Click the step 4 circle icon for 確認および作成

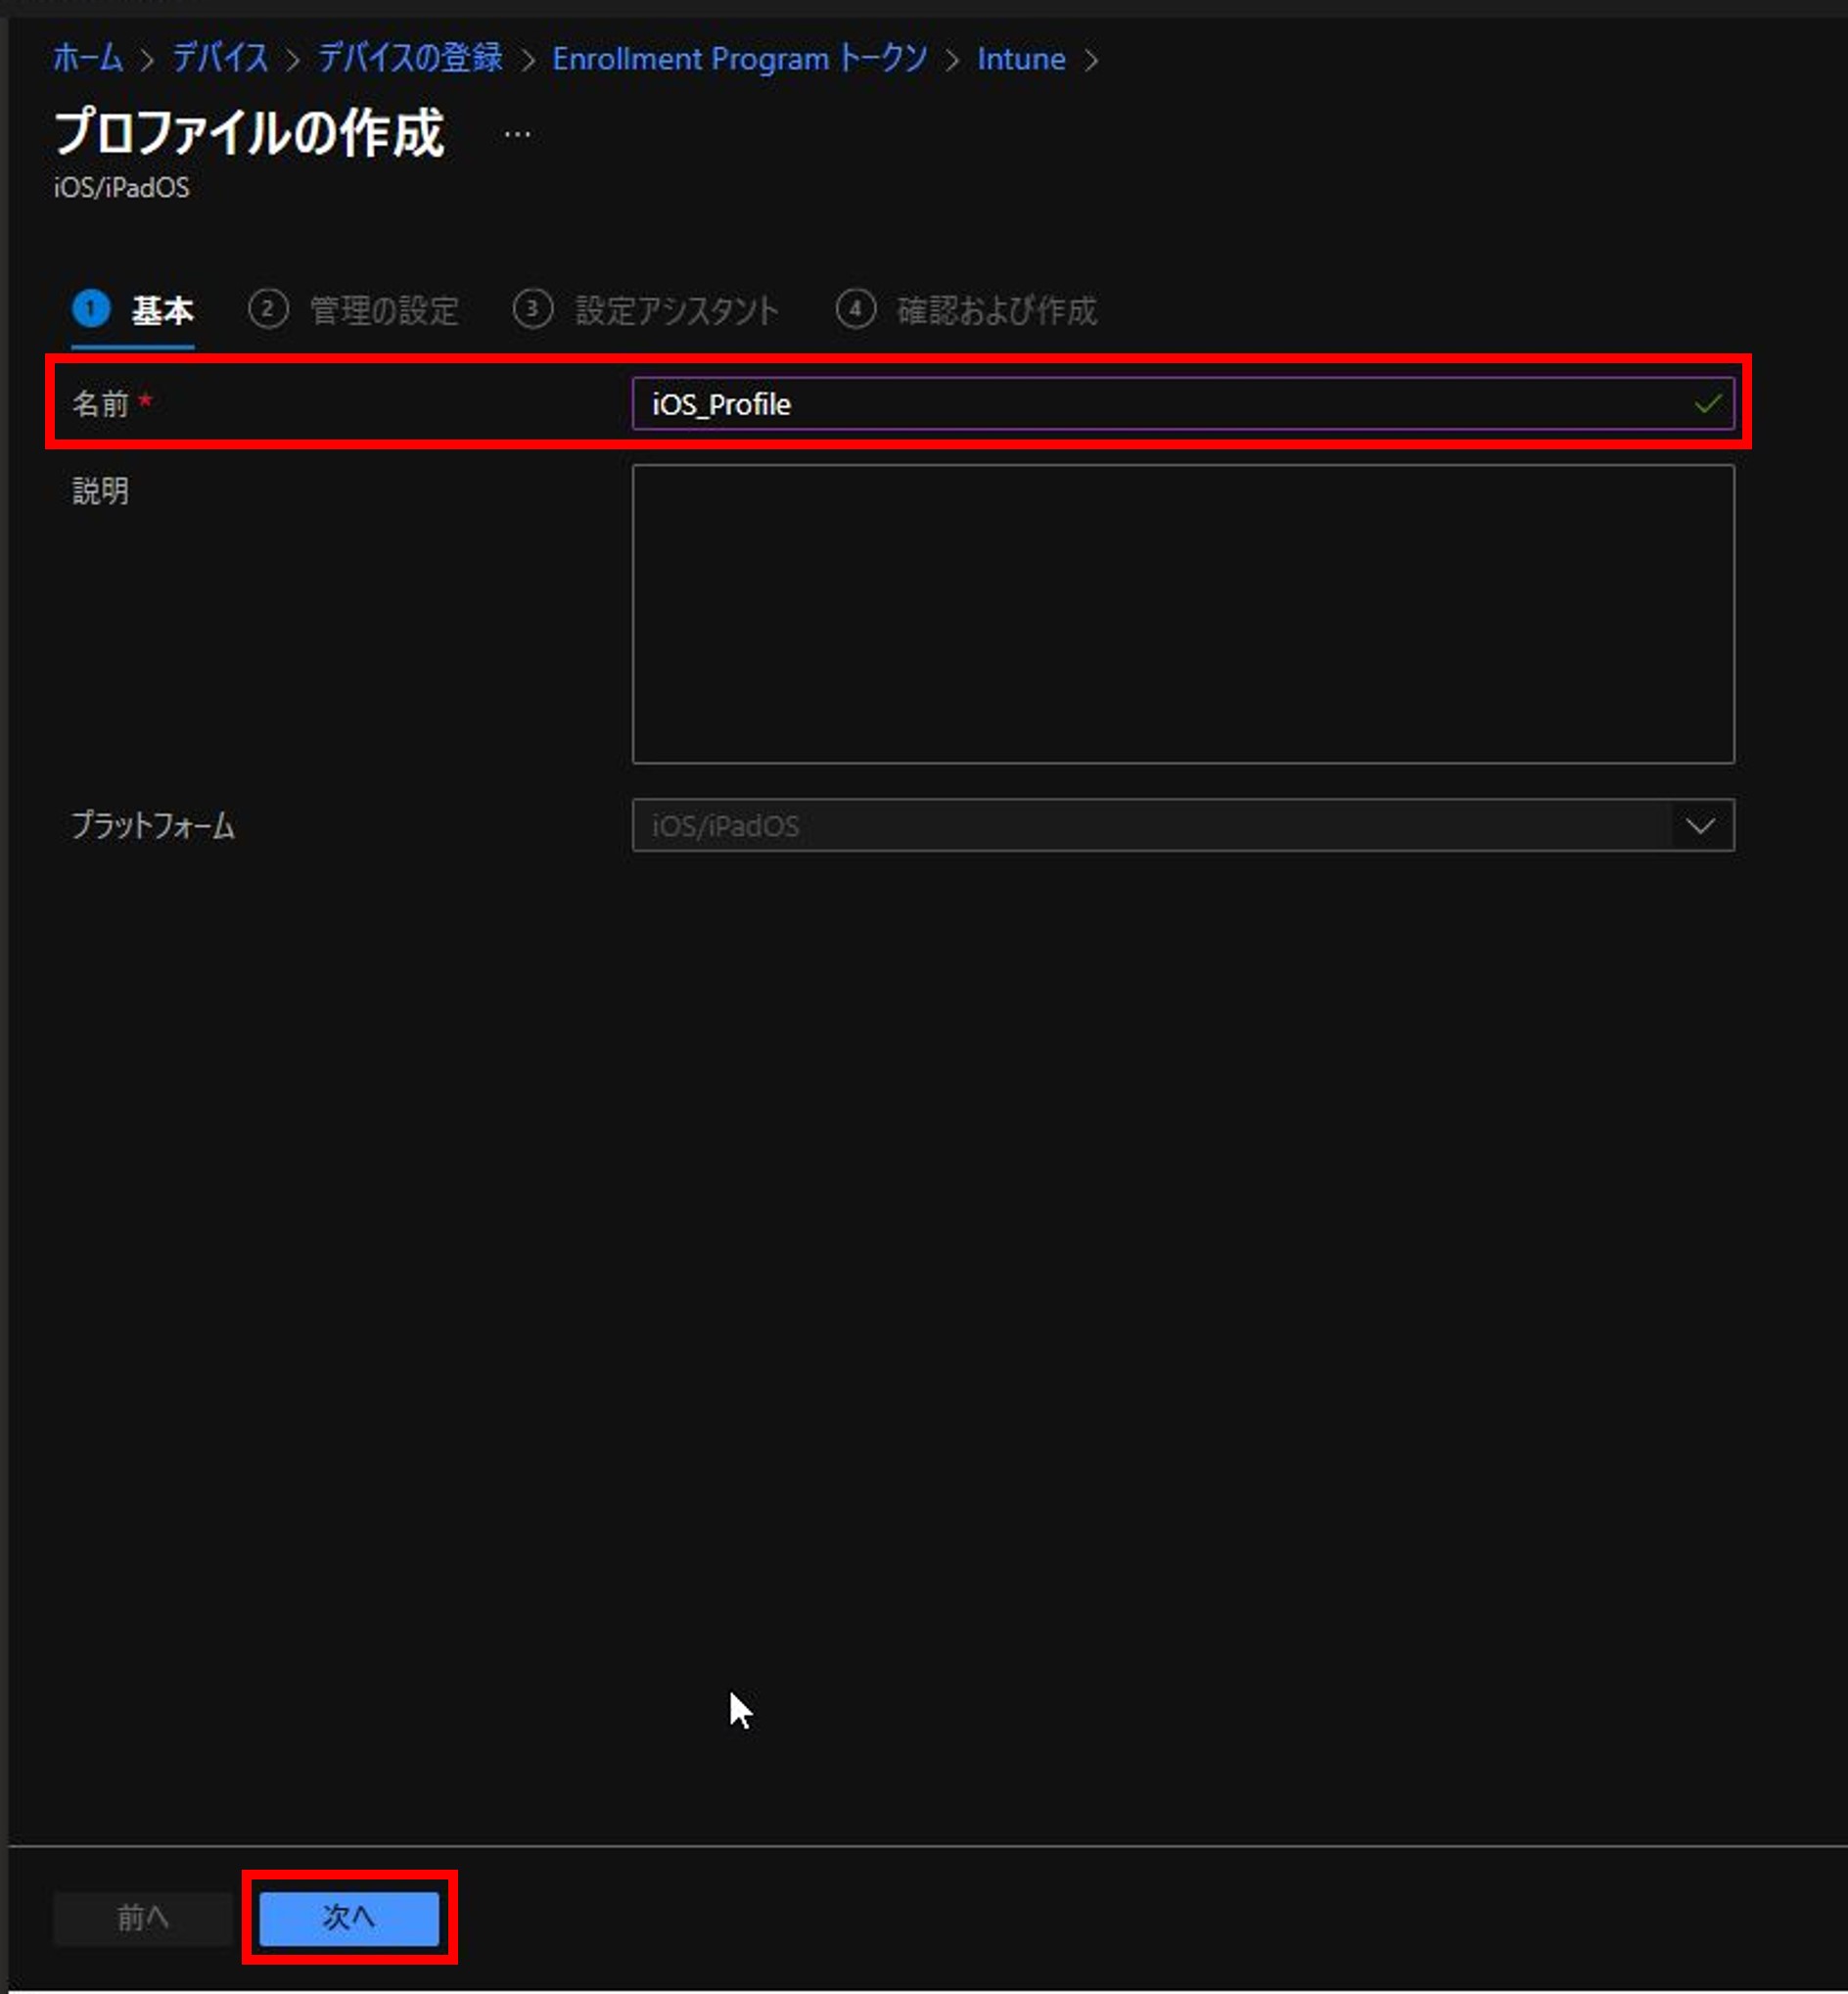tap(856, 310)
